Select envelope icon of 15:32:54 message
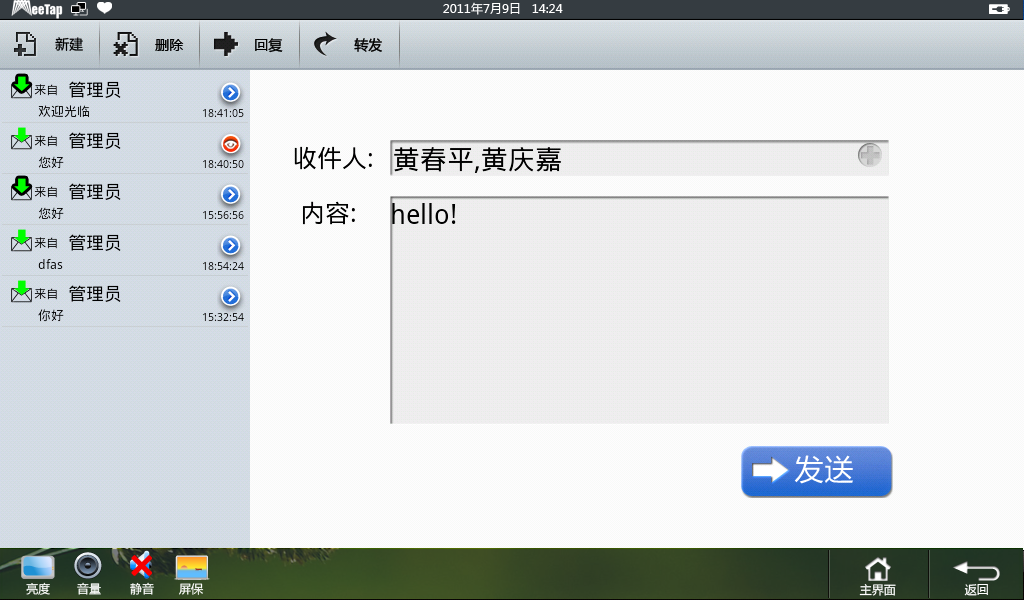The image size is (1024, 600). [22, 291]
